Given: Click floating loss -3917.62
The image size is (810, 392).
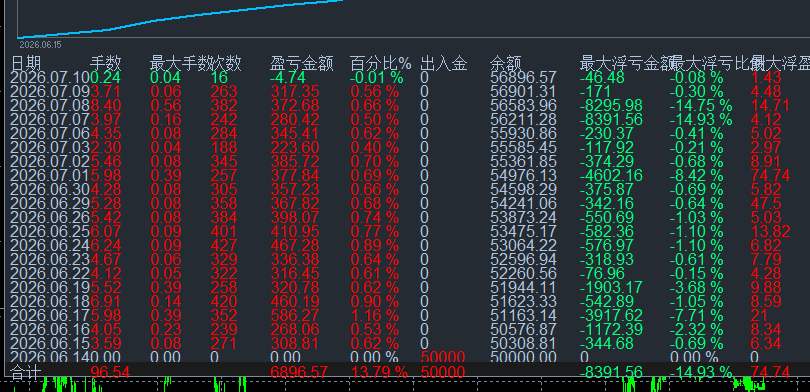Looking at the screenshot, I should click(611, 315).
